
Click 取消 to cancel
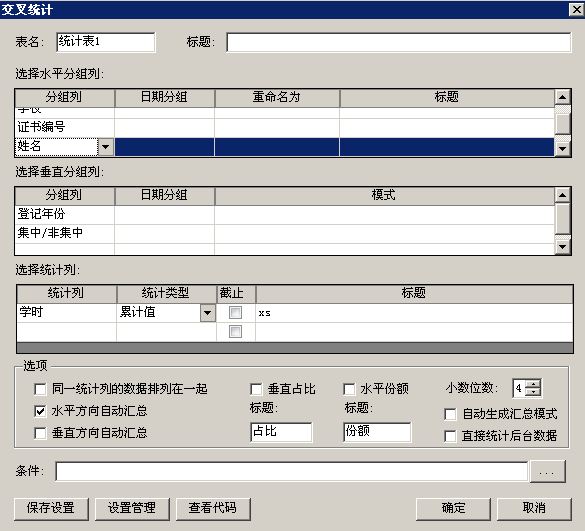534,509
